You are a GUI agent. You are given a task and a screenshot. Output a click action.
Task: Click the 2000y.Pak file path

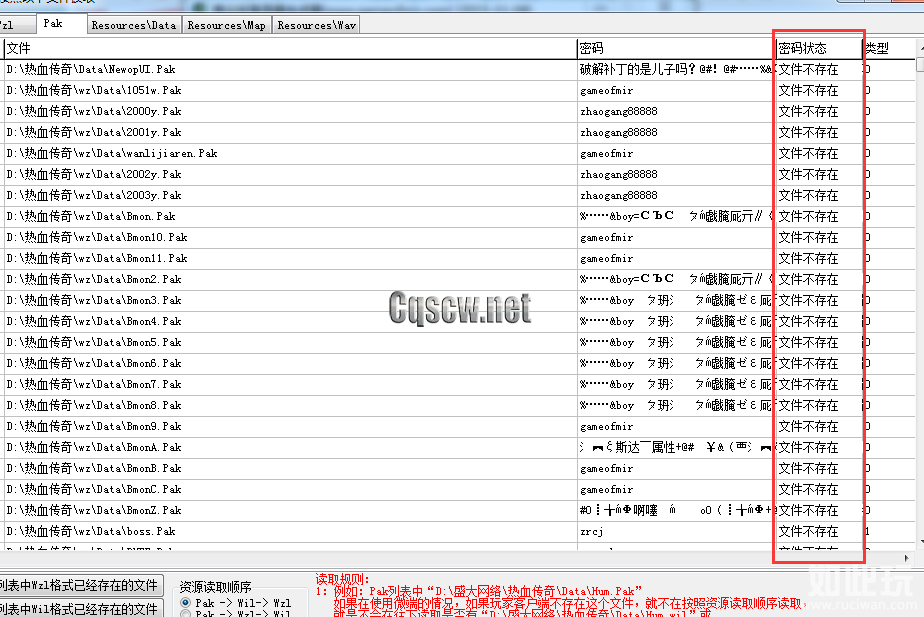point(94,111)
